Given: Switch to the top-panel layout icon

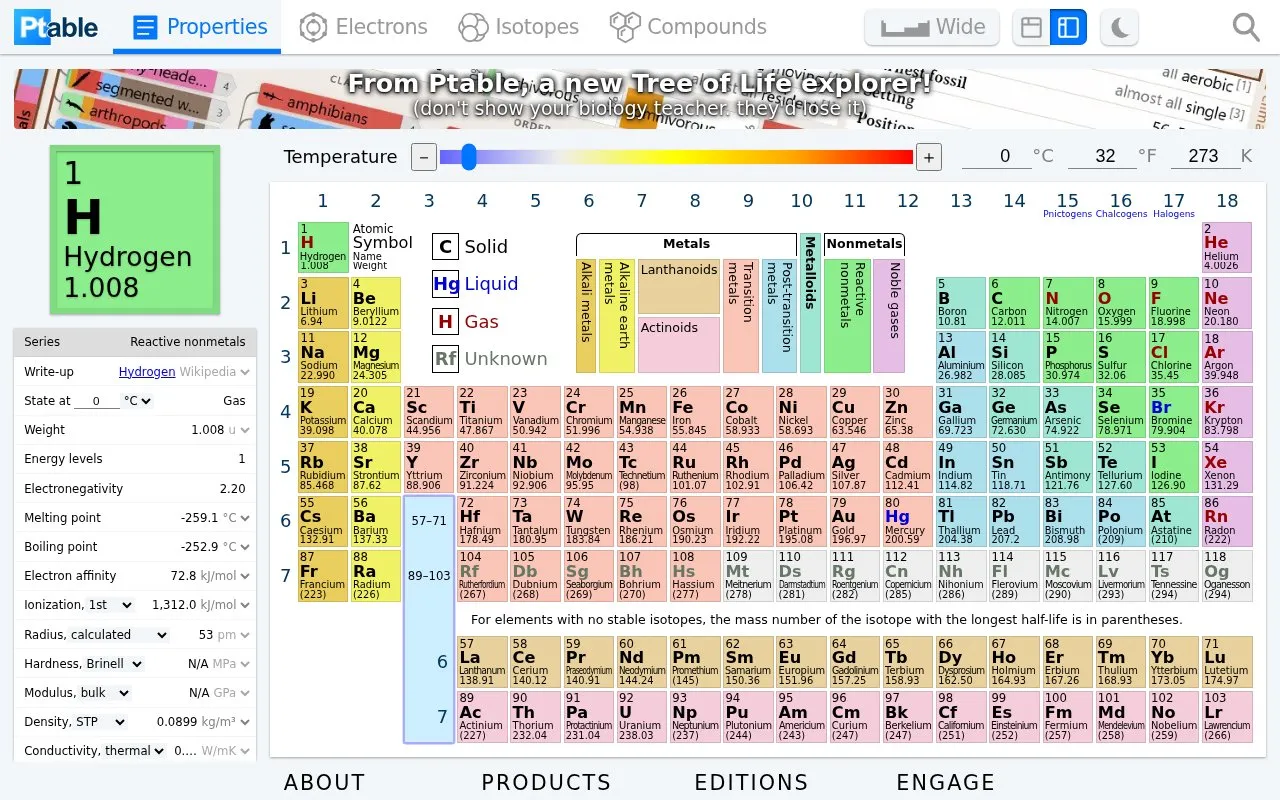Looking at the screenshot, I should pyautogui.click(x=1031, y=27).
